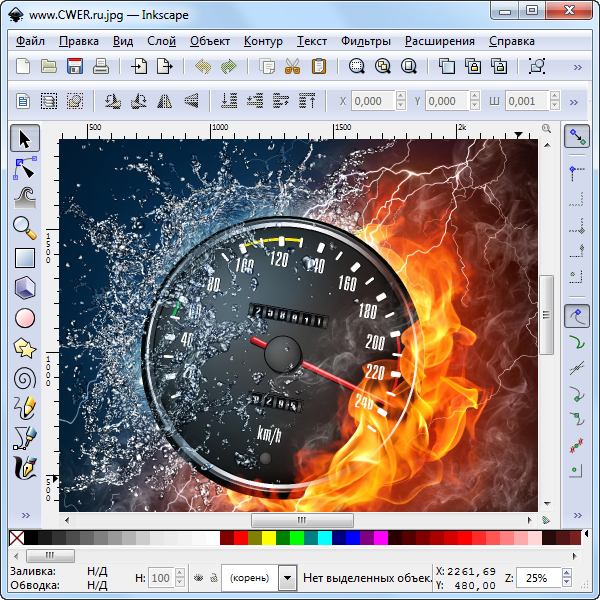
Task: Click the Print document icon
Action: click(x=101, y=67)
